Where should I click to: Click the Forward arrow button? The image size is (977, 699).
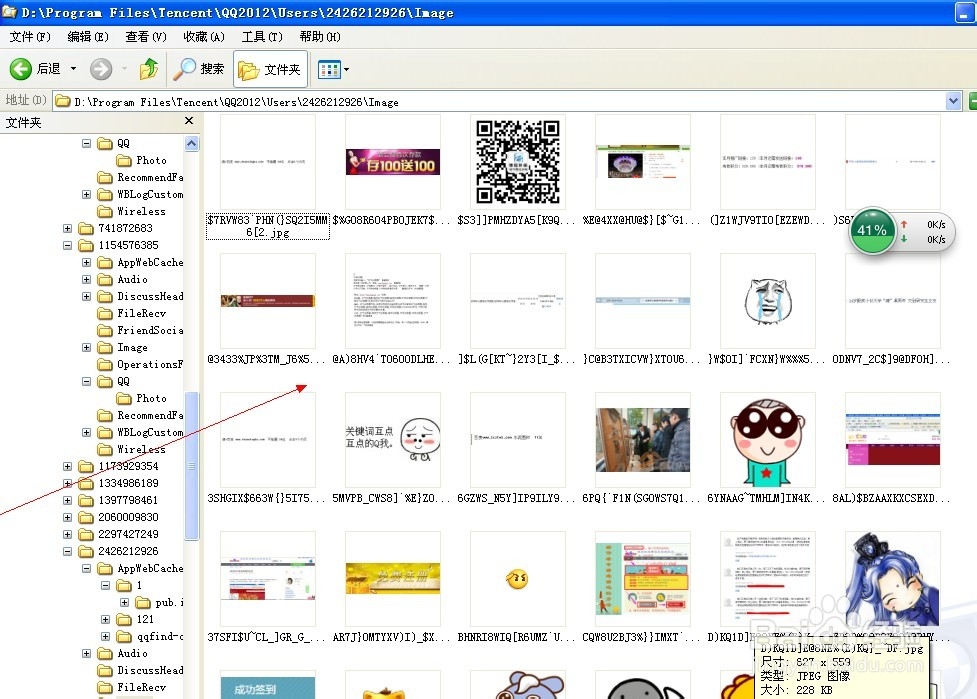[101, 69]
